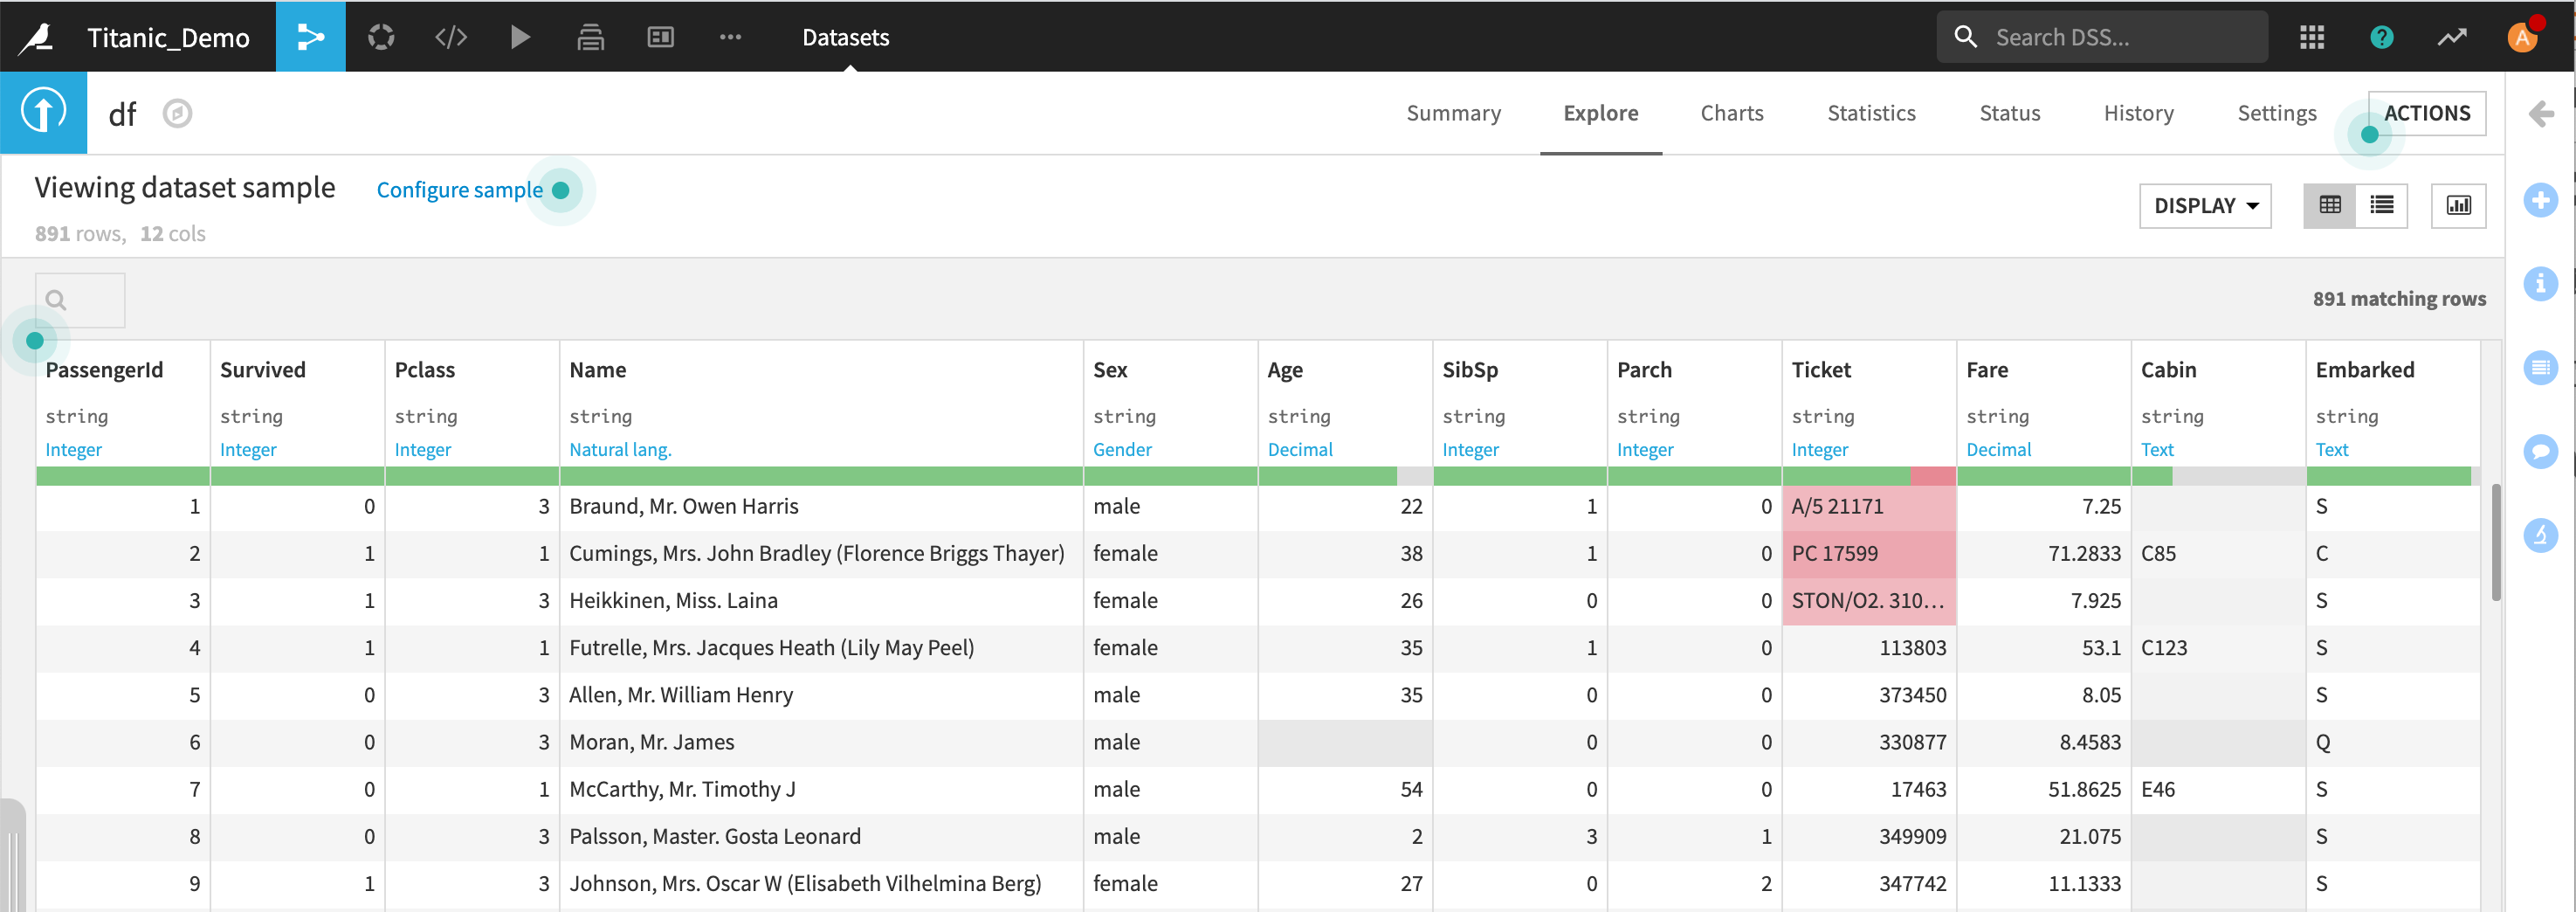Open the Dashboards icon in top bar

(x=660, y=37)
